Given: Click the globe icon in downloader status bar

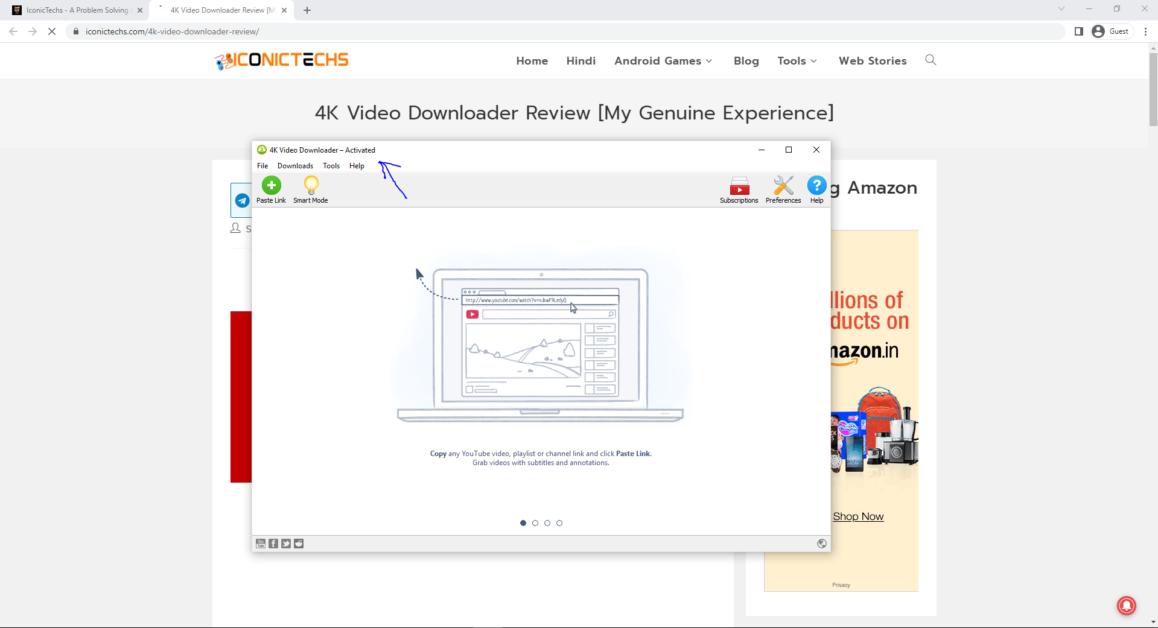Looking at the screenshot, I should pyautogui.click(x=821, y=543).
